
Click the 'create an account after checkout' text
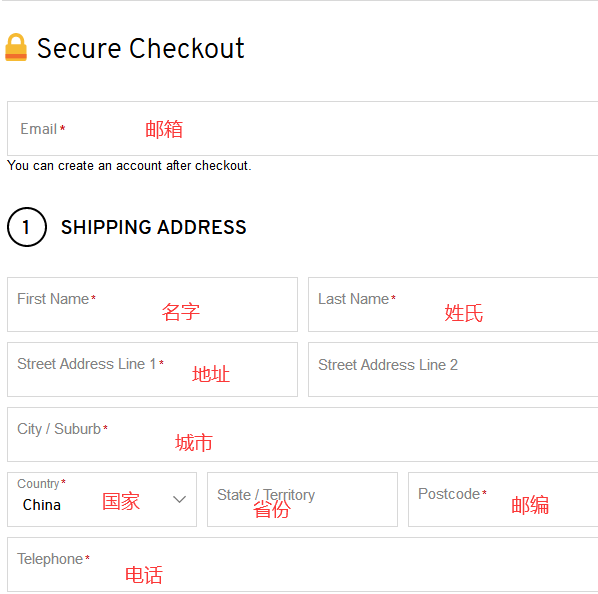[x=155, y=166]
